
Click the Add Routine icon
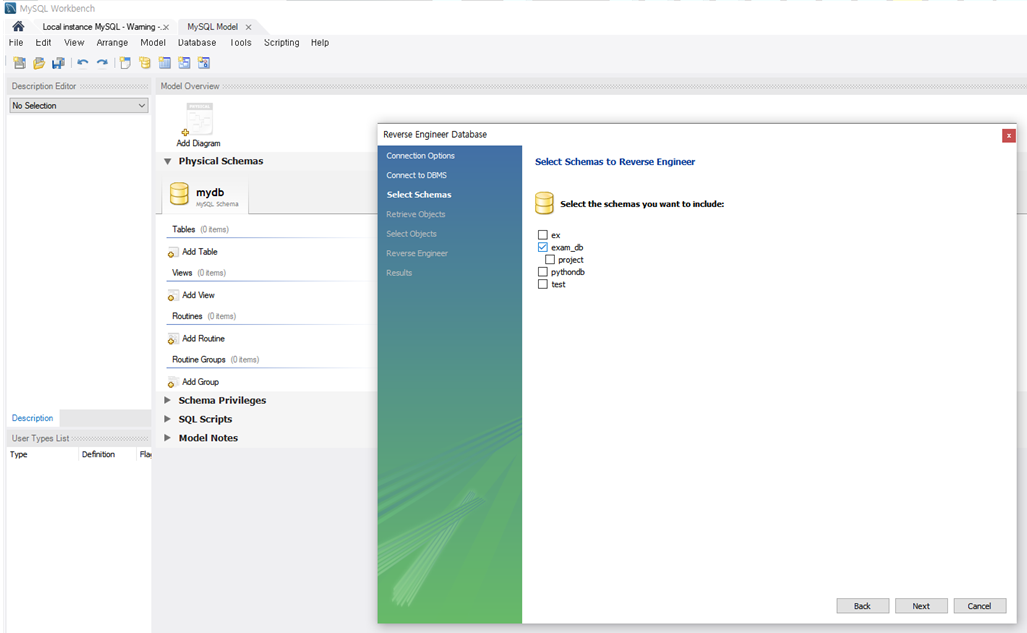172,339
